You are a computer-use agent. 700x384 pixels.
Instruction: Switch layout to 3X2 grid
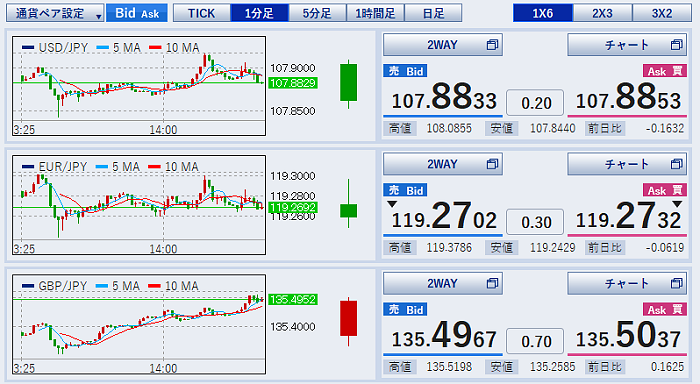[662, 13]
